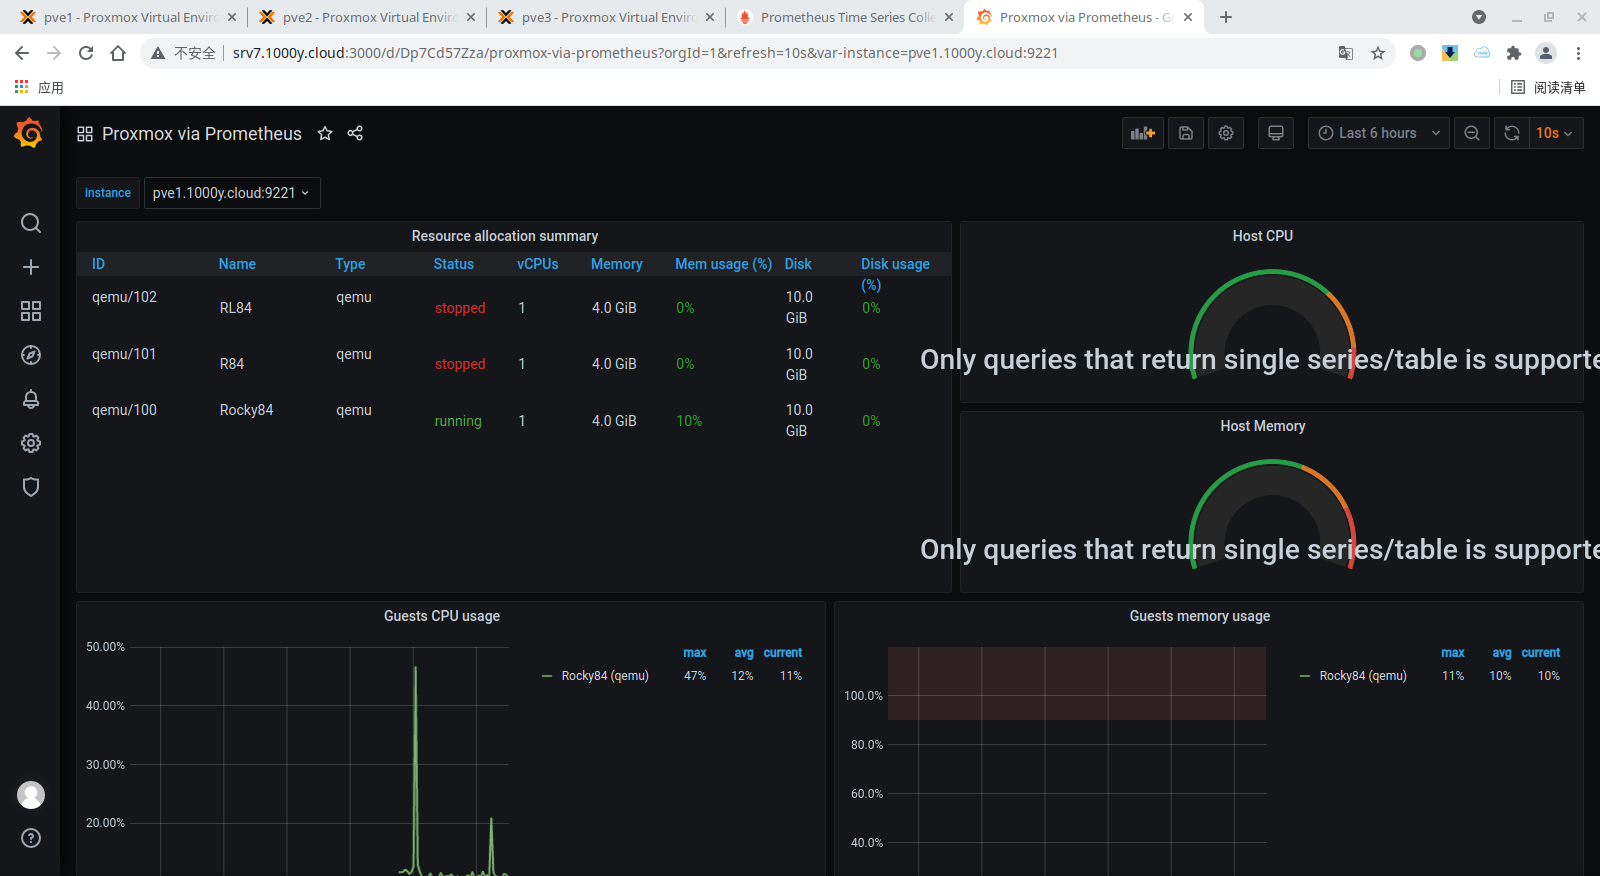The width and height of the screenshot is (1600, 876).
Task: Click the Rocky84 green legend color line
Action: [547, 676]
